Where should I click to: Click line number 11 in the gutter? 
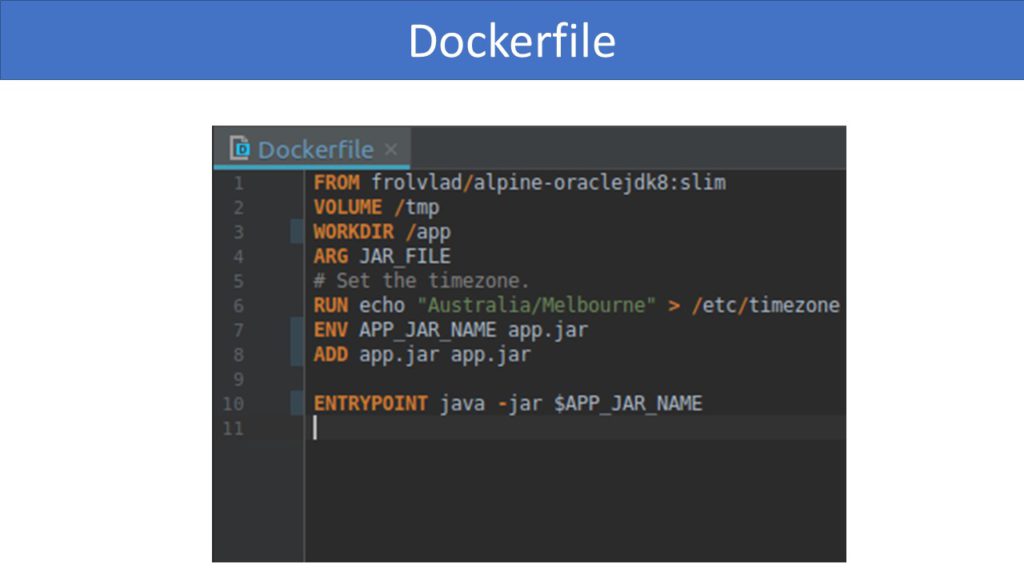pyautogui.click(x=233, y=429)
